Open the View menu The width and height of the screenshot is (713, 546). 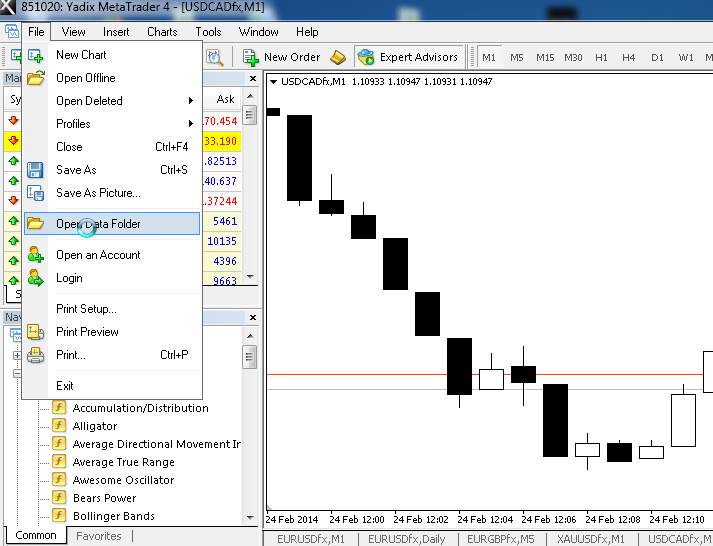click(73, 32)
